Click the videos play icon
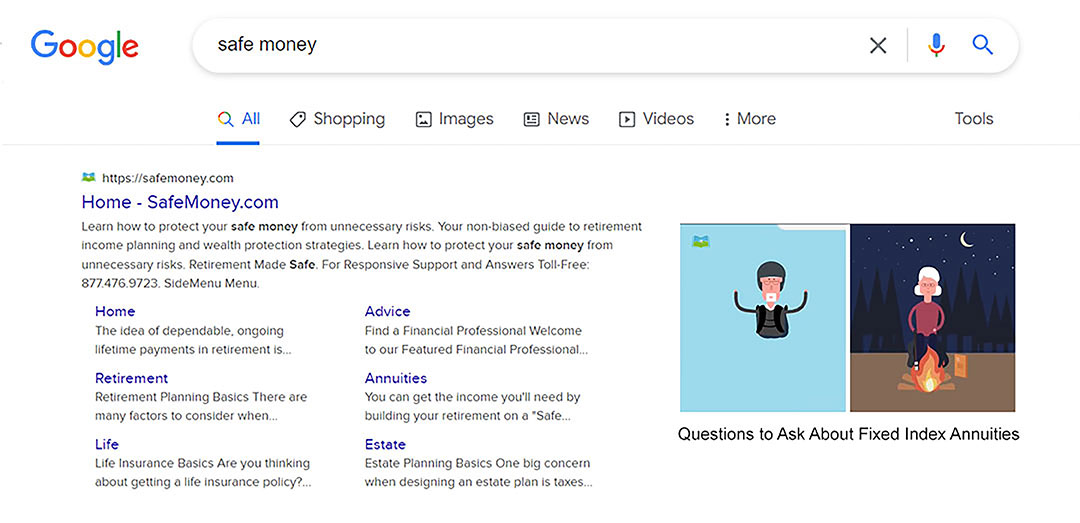Screen dimensions: 1080x523 (x=627, y=119)
